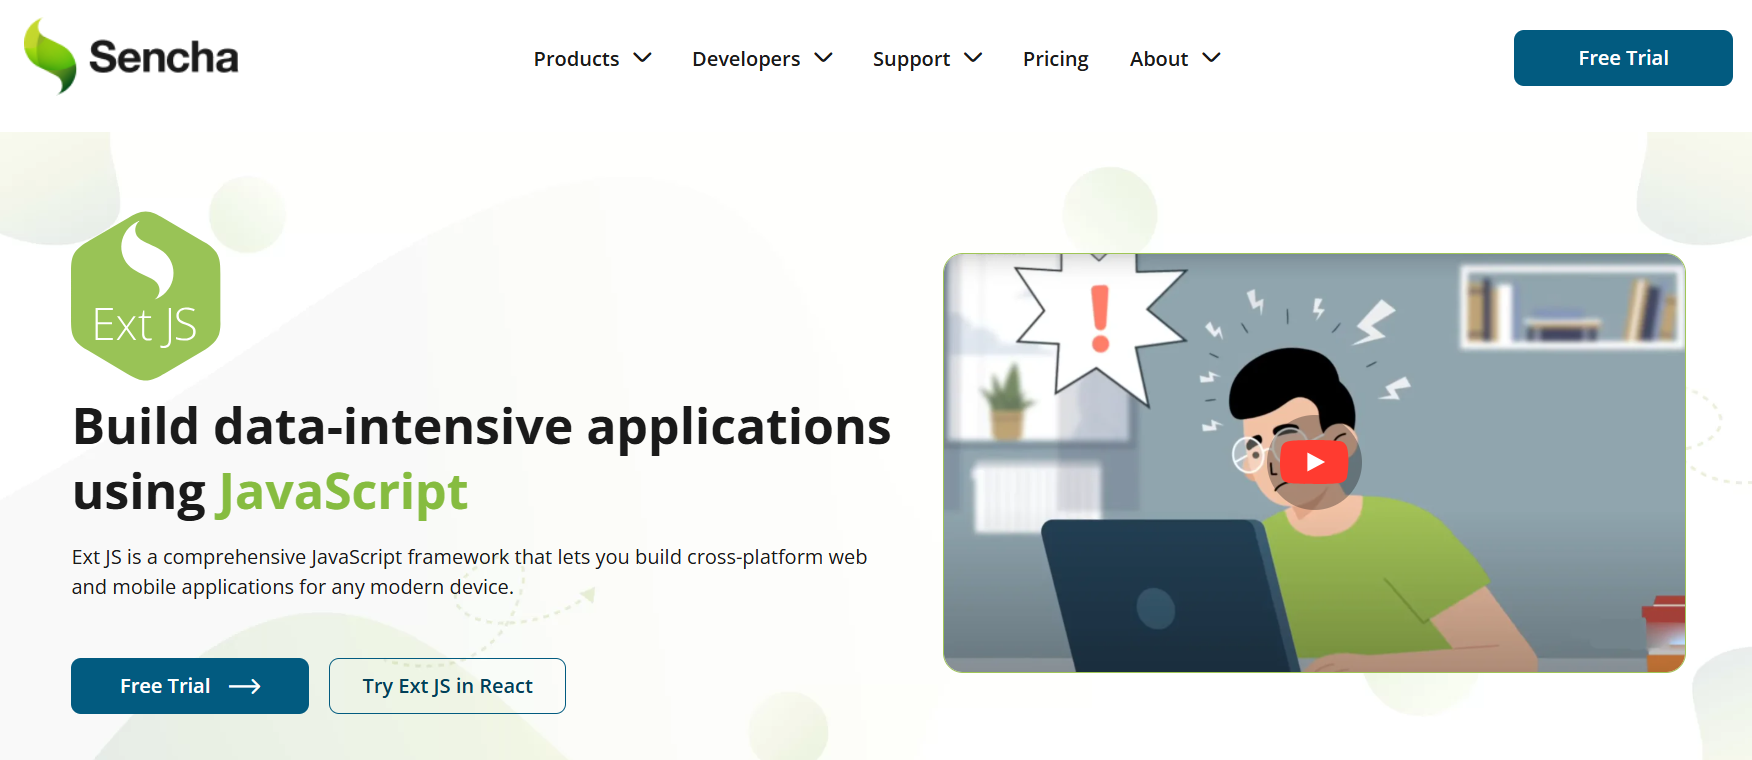Click the Ext JS description paragraph
Viewport: 1752px width, 760px height.
click(x=469, y=572)
